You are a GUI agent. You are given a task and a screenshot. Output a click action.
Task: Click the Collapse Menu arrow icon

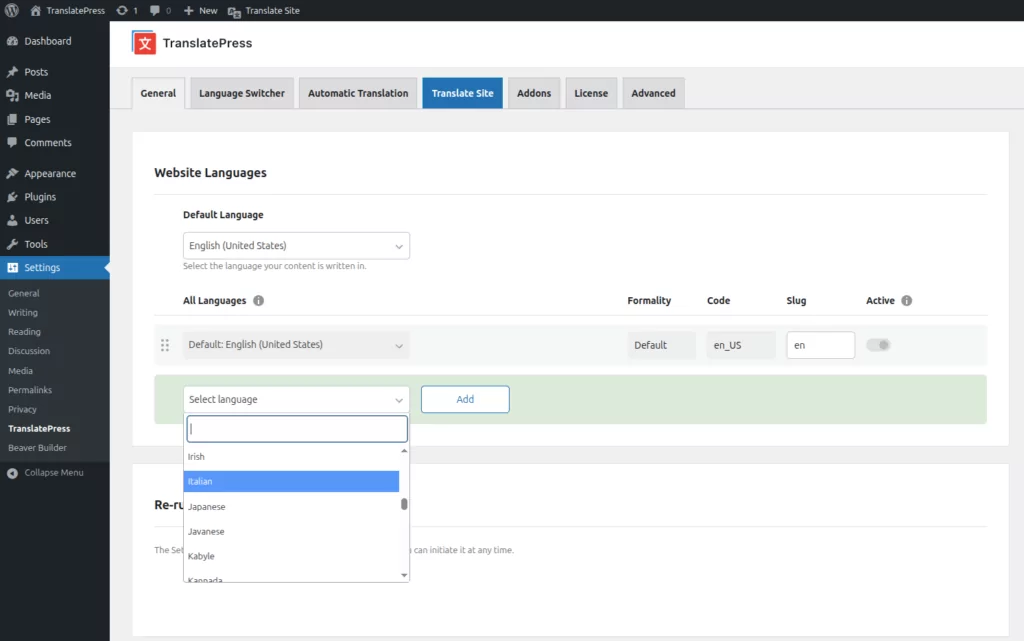[x=12, y=473]
